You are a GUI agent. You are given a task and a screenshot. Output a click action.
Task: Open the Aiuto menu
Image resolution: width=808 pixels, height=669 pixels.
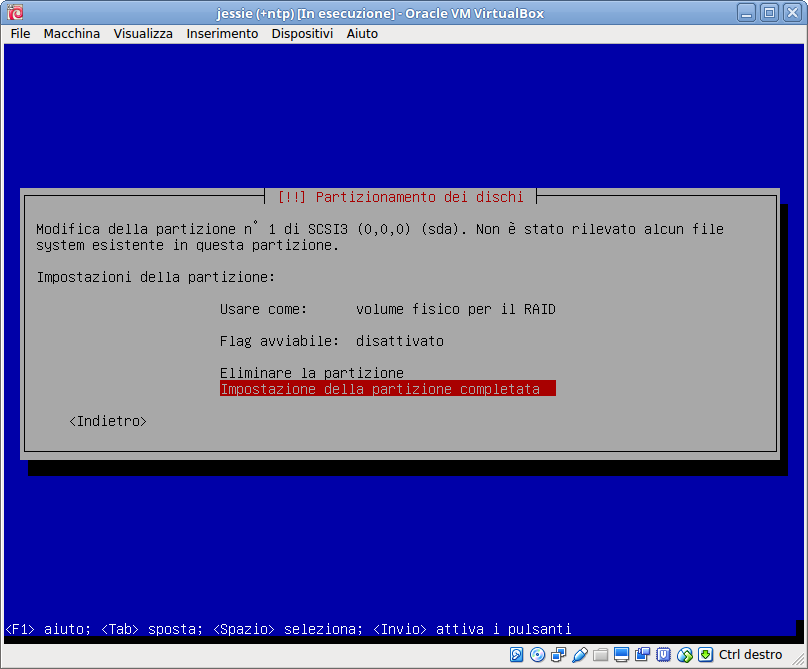point(362,34)
